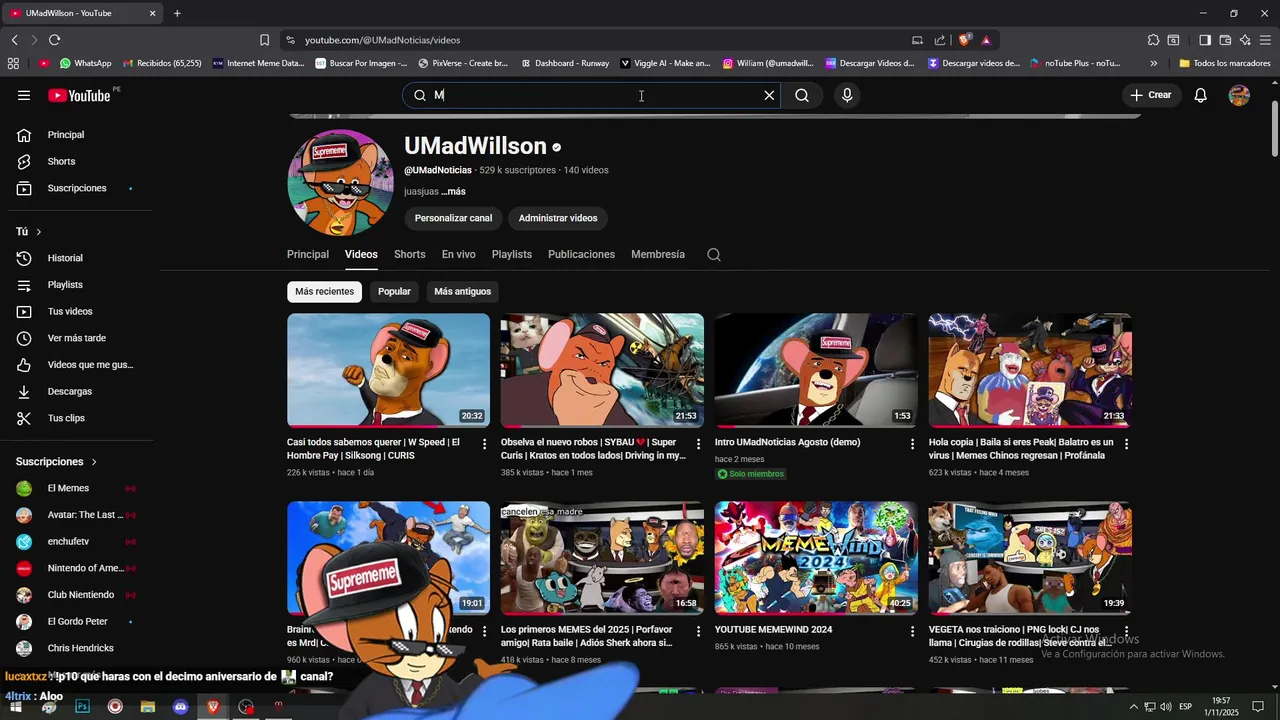Switch to the Shorts channel tab

[x=409, y=254]
